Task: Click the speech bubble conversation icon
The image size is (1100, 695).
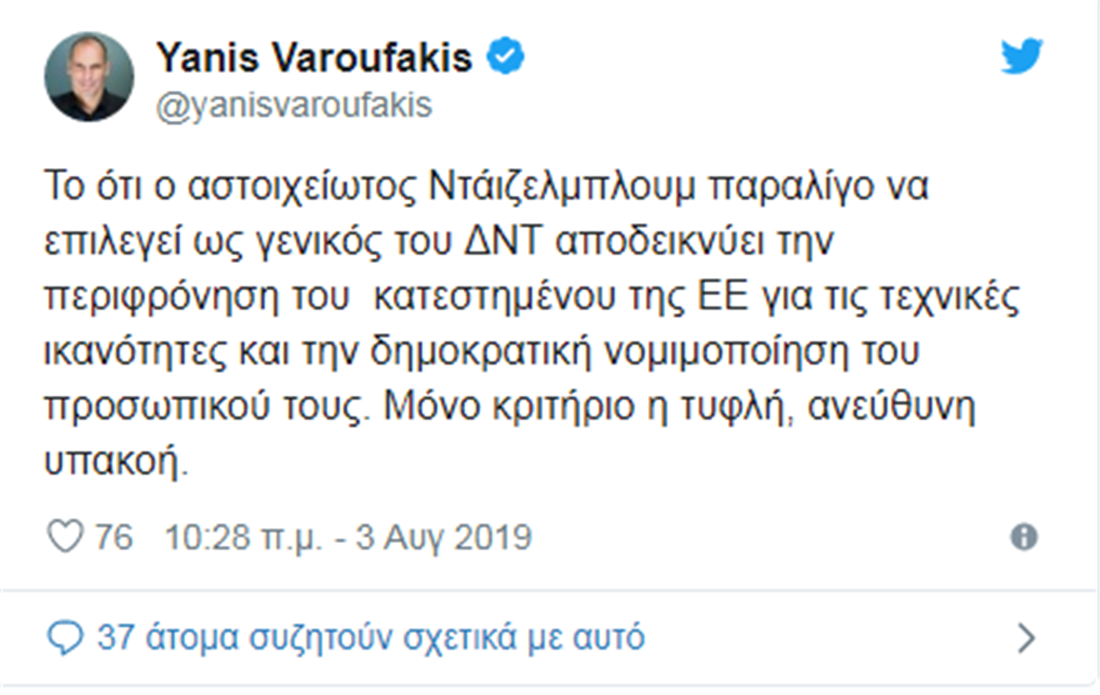Action: [x=65, y=637]
